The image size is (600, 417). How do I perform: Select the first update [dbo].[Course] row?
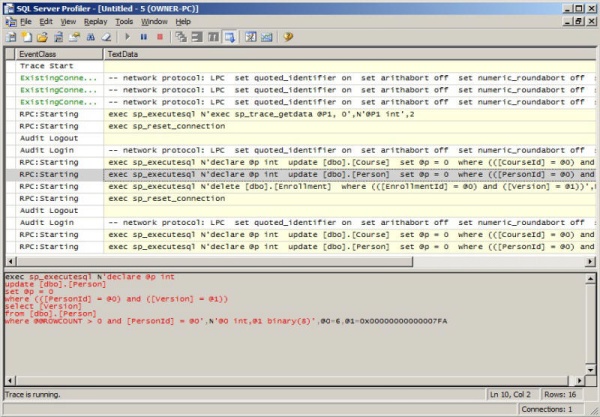pos(300,163)
